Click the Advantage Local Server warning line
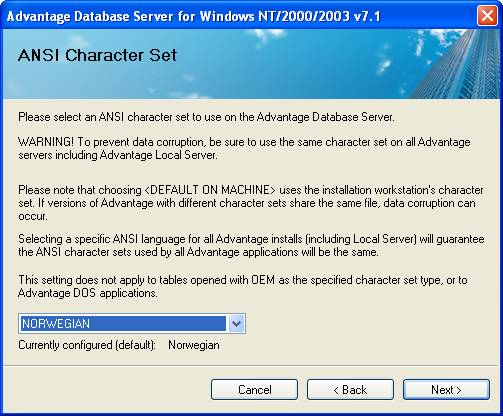 click(118, 155)
